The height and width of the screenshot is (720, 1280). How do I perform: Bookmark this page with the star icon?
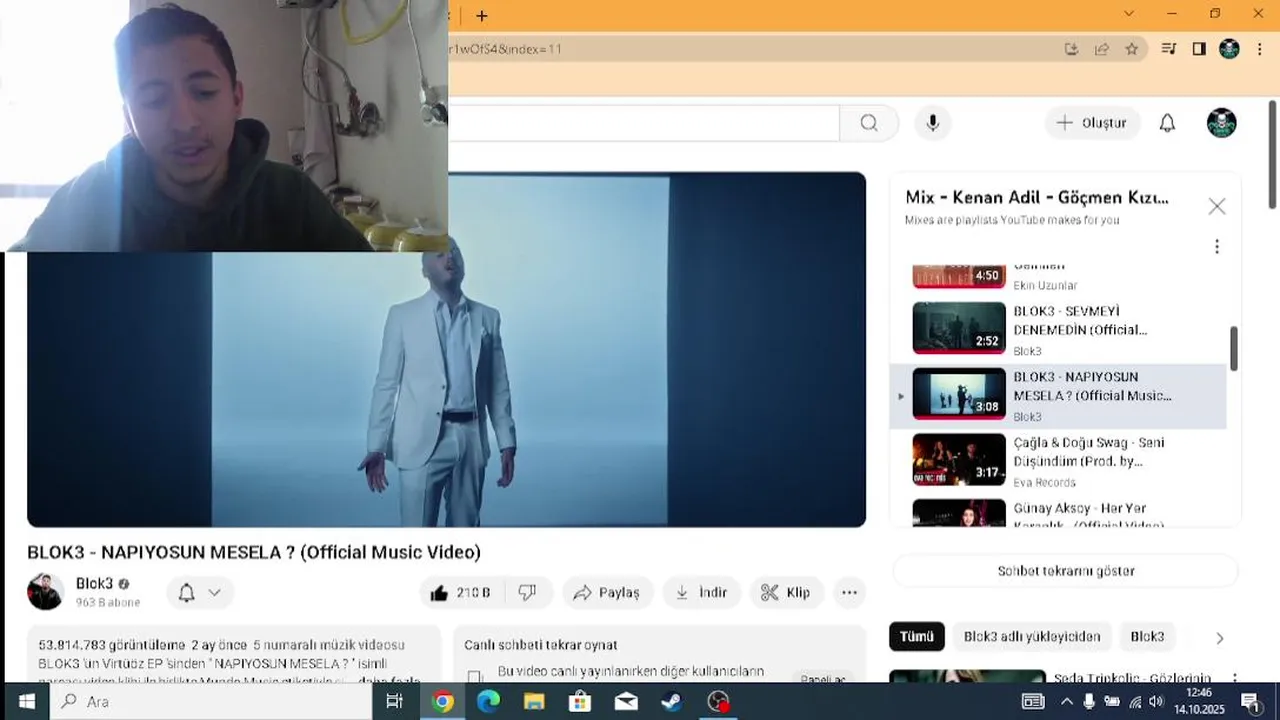pos(1131,49)
